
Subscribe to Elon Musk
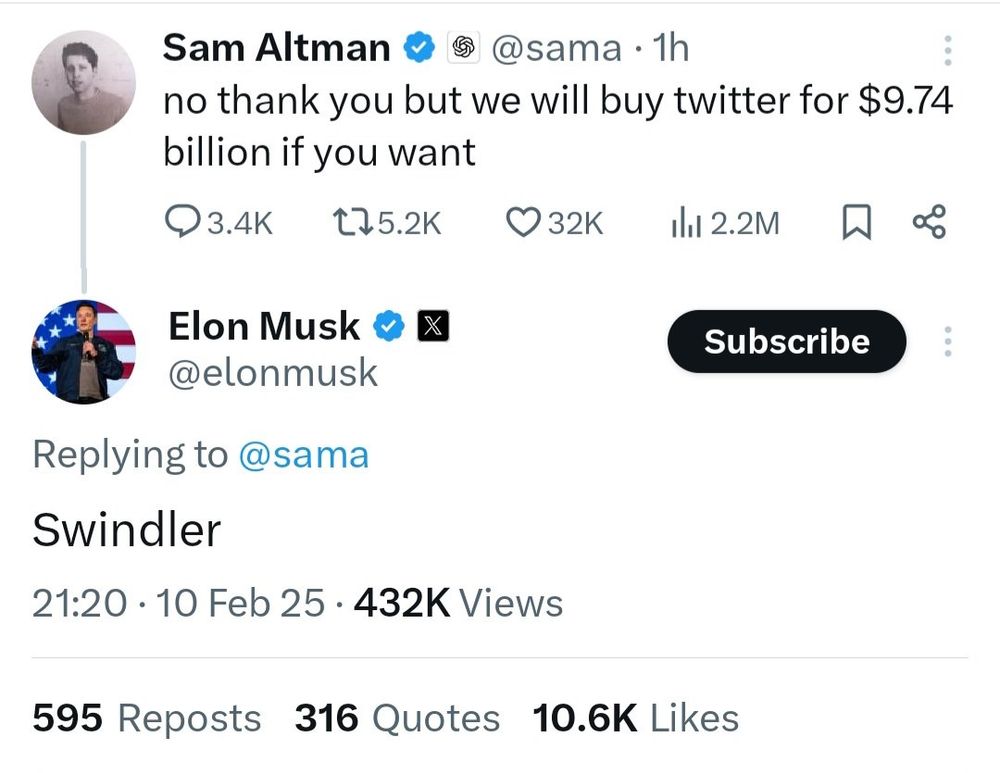(x=786, y=341)
